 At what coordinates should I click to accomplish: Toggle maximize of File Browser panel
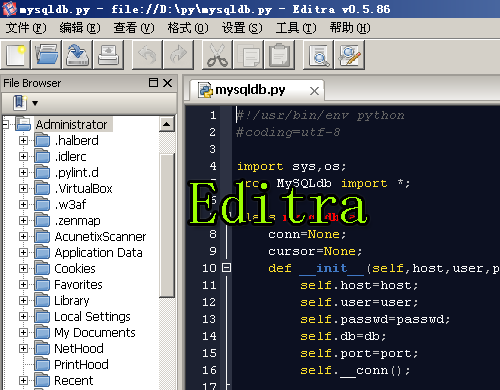point(153,83)
